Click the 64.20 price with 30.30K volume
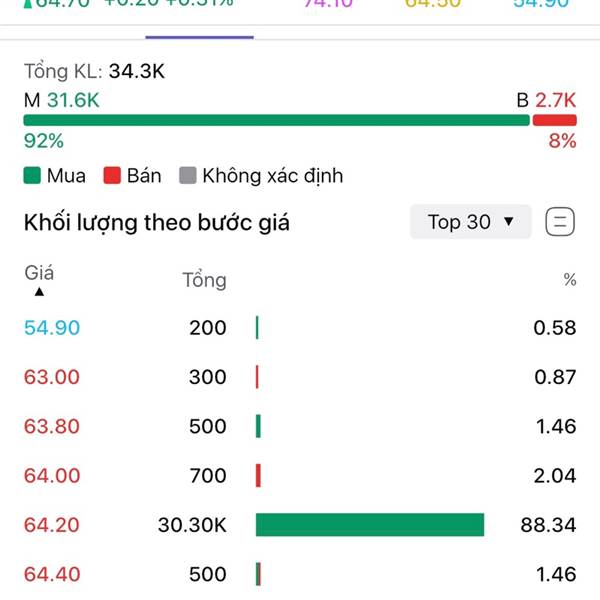Viewport: 600px width, 600px height. click(x=52, y=525)
